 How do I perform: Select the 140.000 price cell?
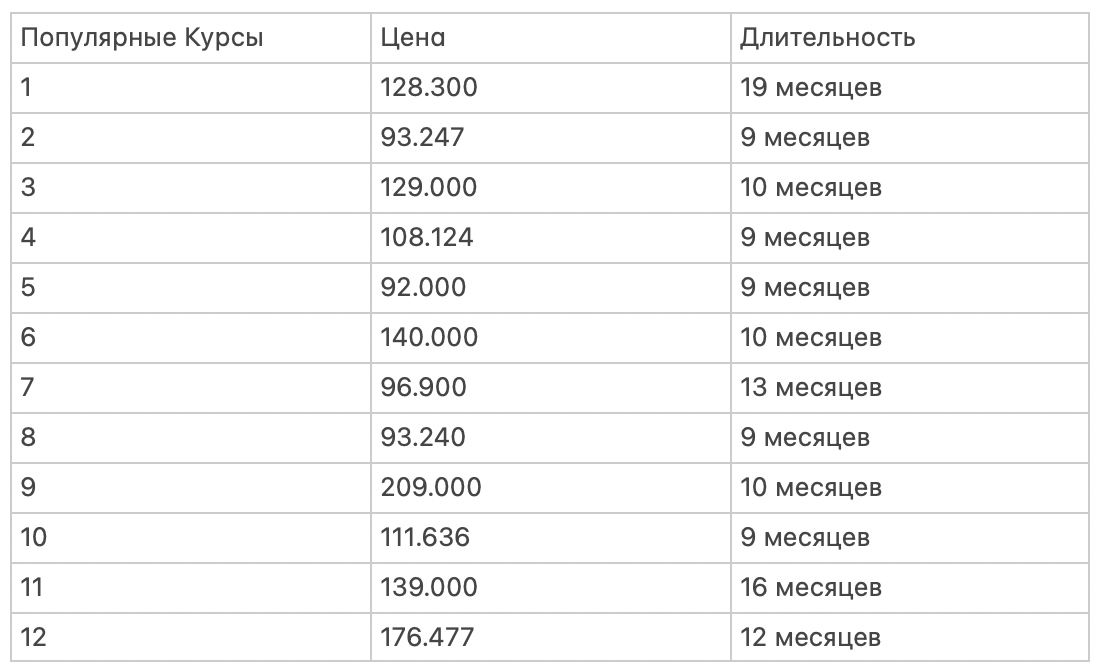tap(429, 338)
